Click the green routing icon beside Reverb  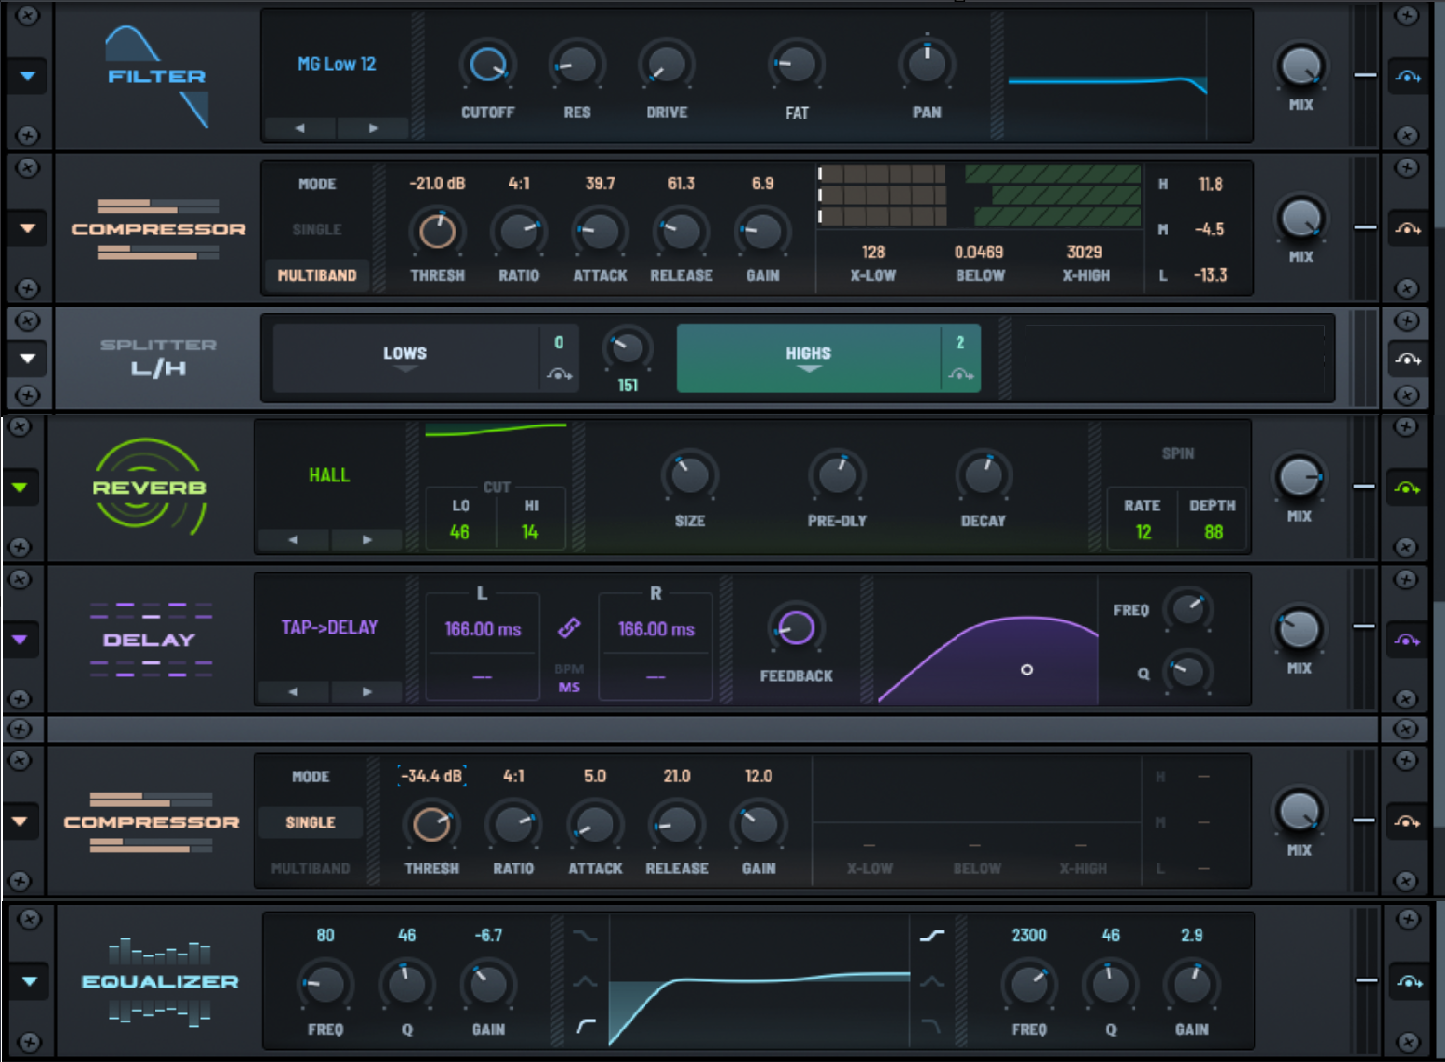coord(1407,488)
